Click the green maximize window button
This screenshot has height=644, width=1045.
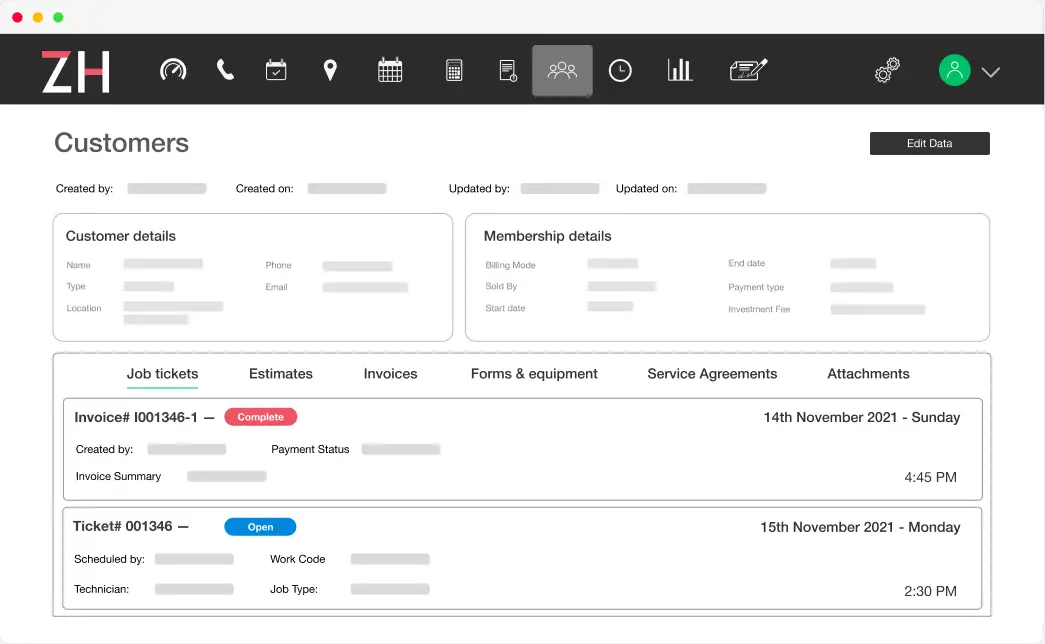pos(59,17)
